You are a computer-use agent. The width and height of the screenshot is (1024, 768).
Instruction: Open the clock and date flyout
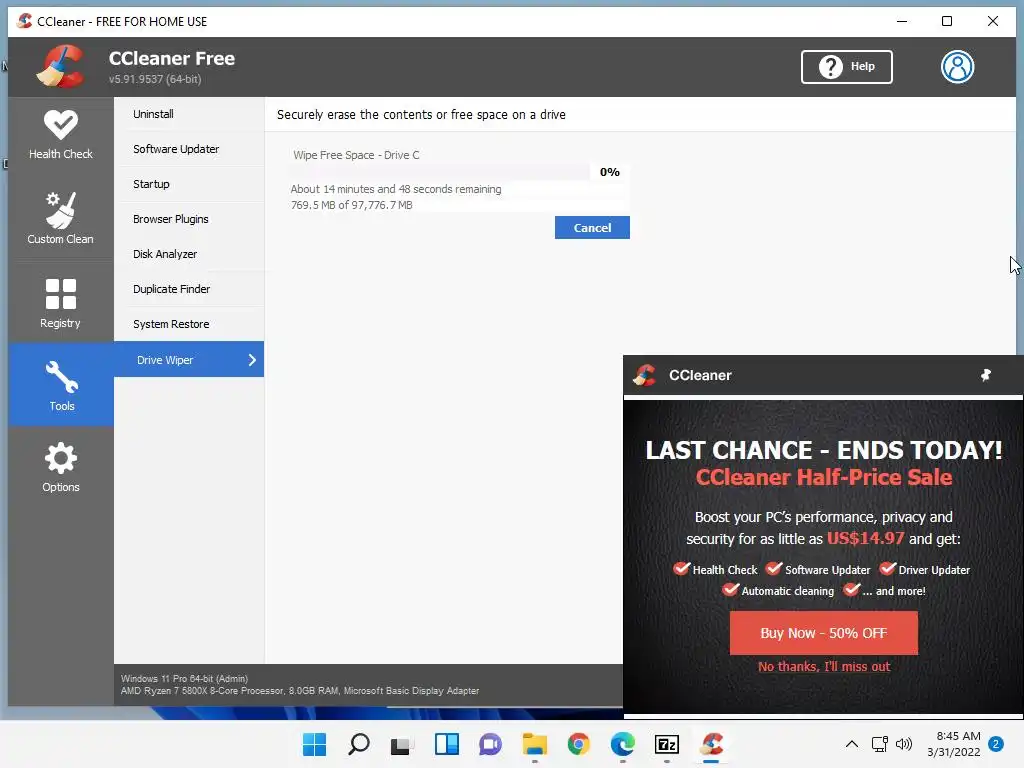[954, 744]
